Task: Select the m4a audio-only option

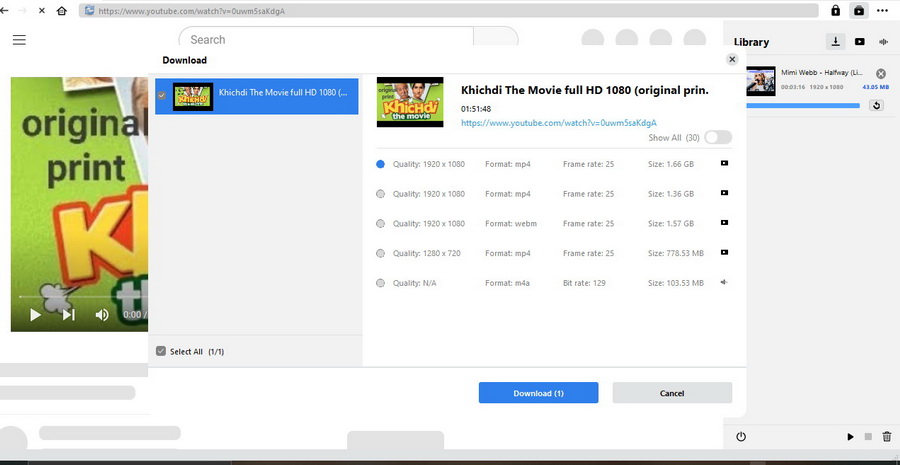Action: [380, 283]
